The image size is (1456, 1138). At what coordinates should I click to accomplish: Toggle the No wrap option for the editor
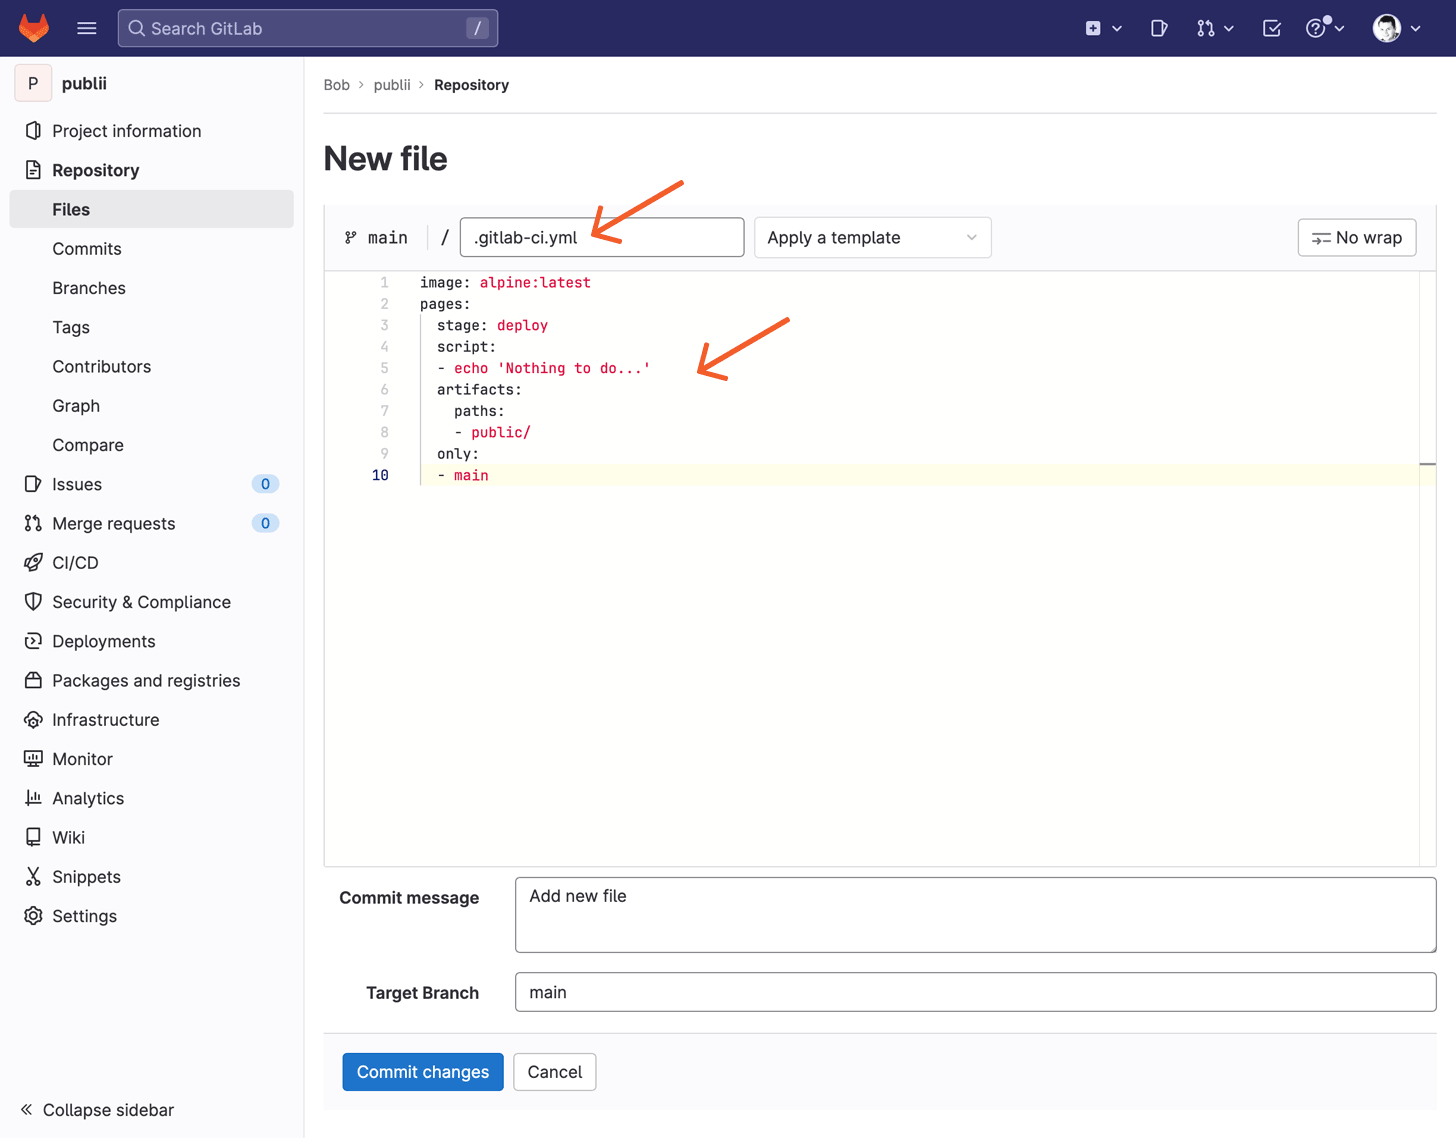click(1356, 237)
